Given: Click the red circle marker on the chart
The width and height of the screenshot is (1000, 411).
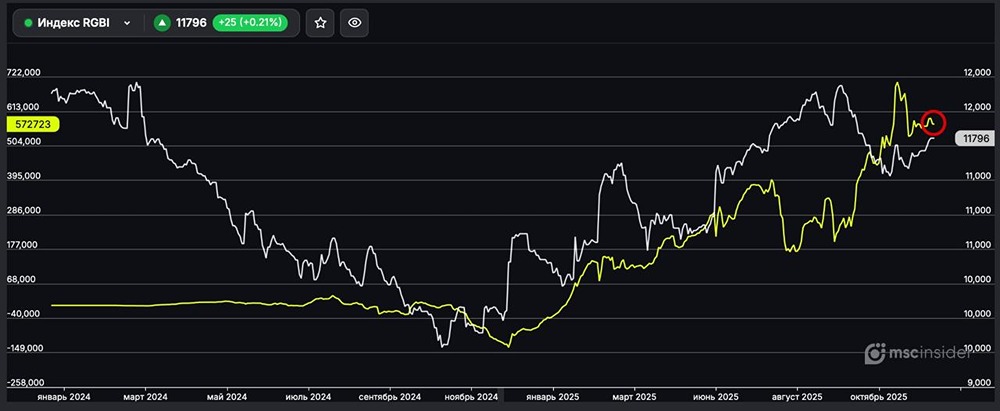Looking at the screenshot, I should pyautogui.click(x=932, y=122).
